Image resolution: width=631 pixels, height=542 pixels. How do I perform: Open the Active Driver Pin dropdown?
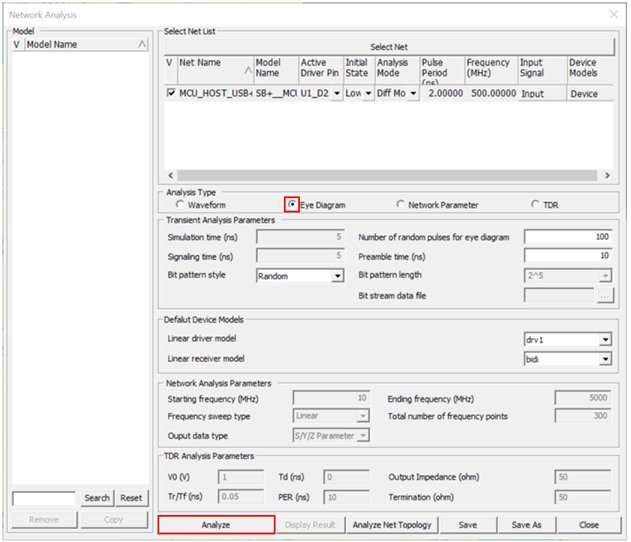click(x=336, y=94)
